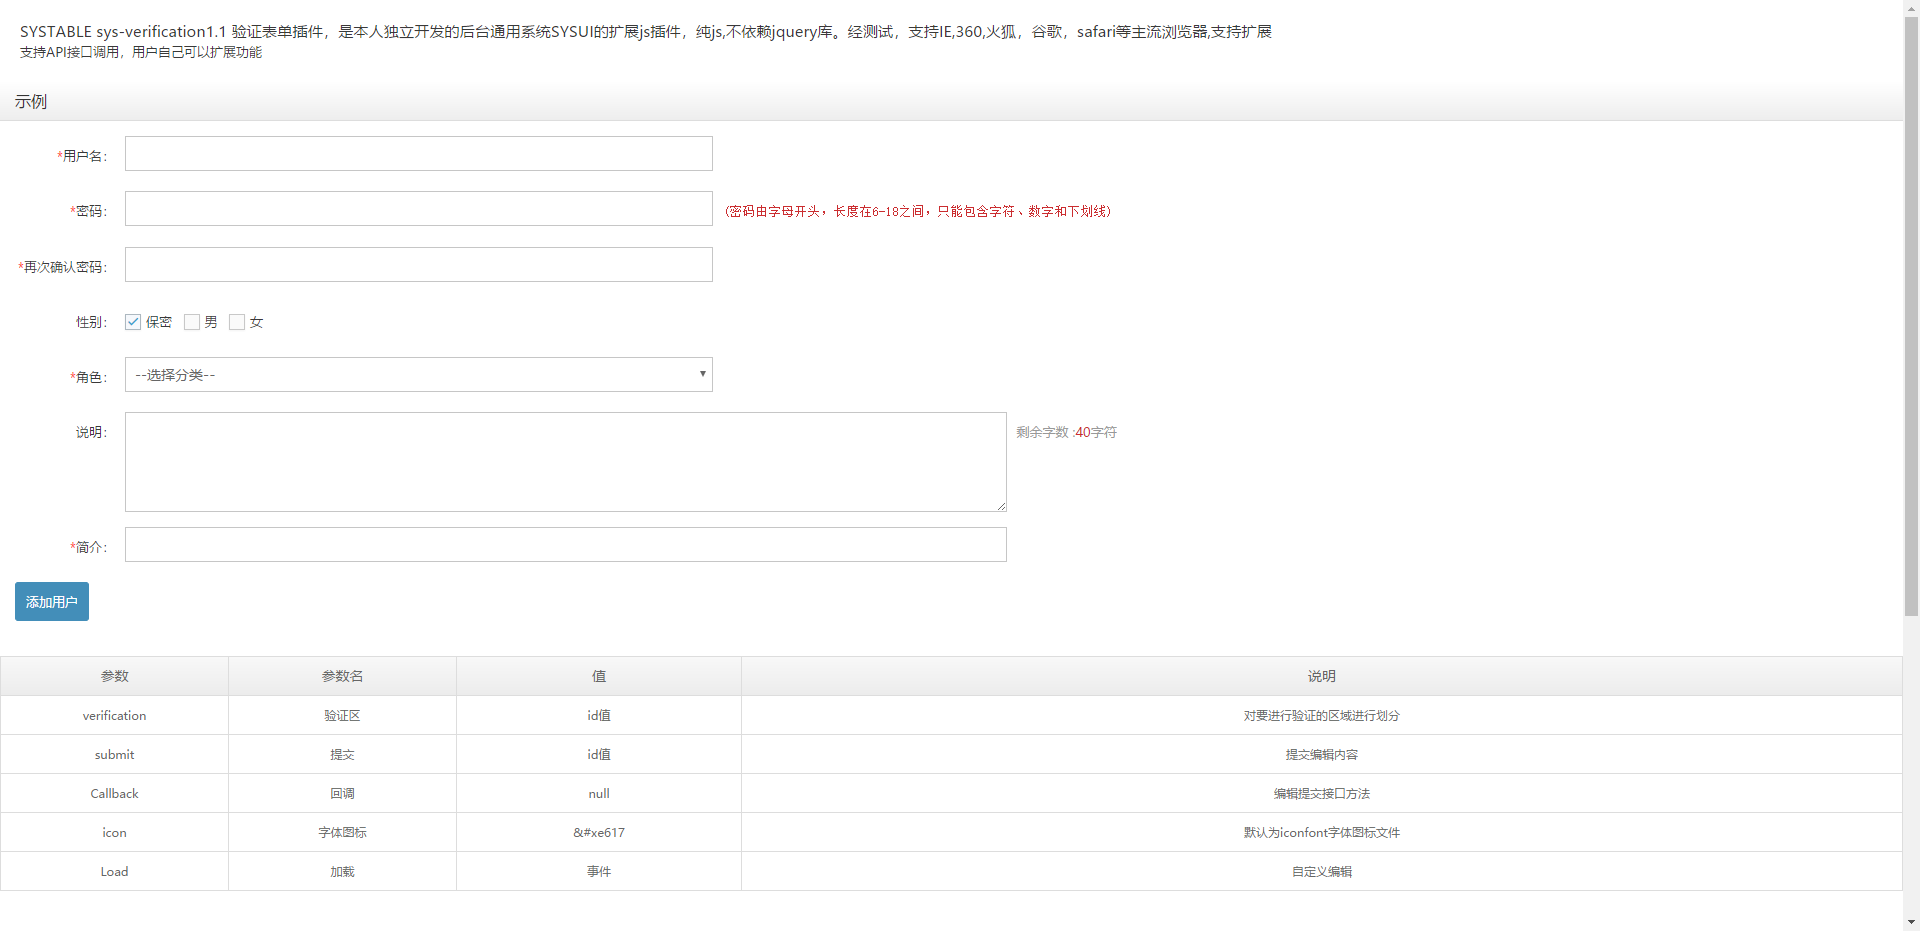Click the 提交编辑内容 description cell
Viewport: 1920px width, 931px height.
coord(1321,754)
